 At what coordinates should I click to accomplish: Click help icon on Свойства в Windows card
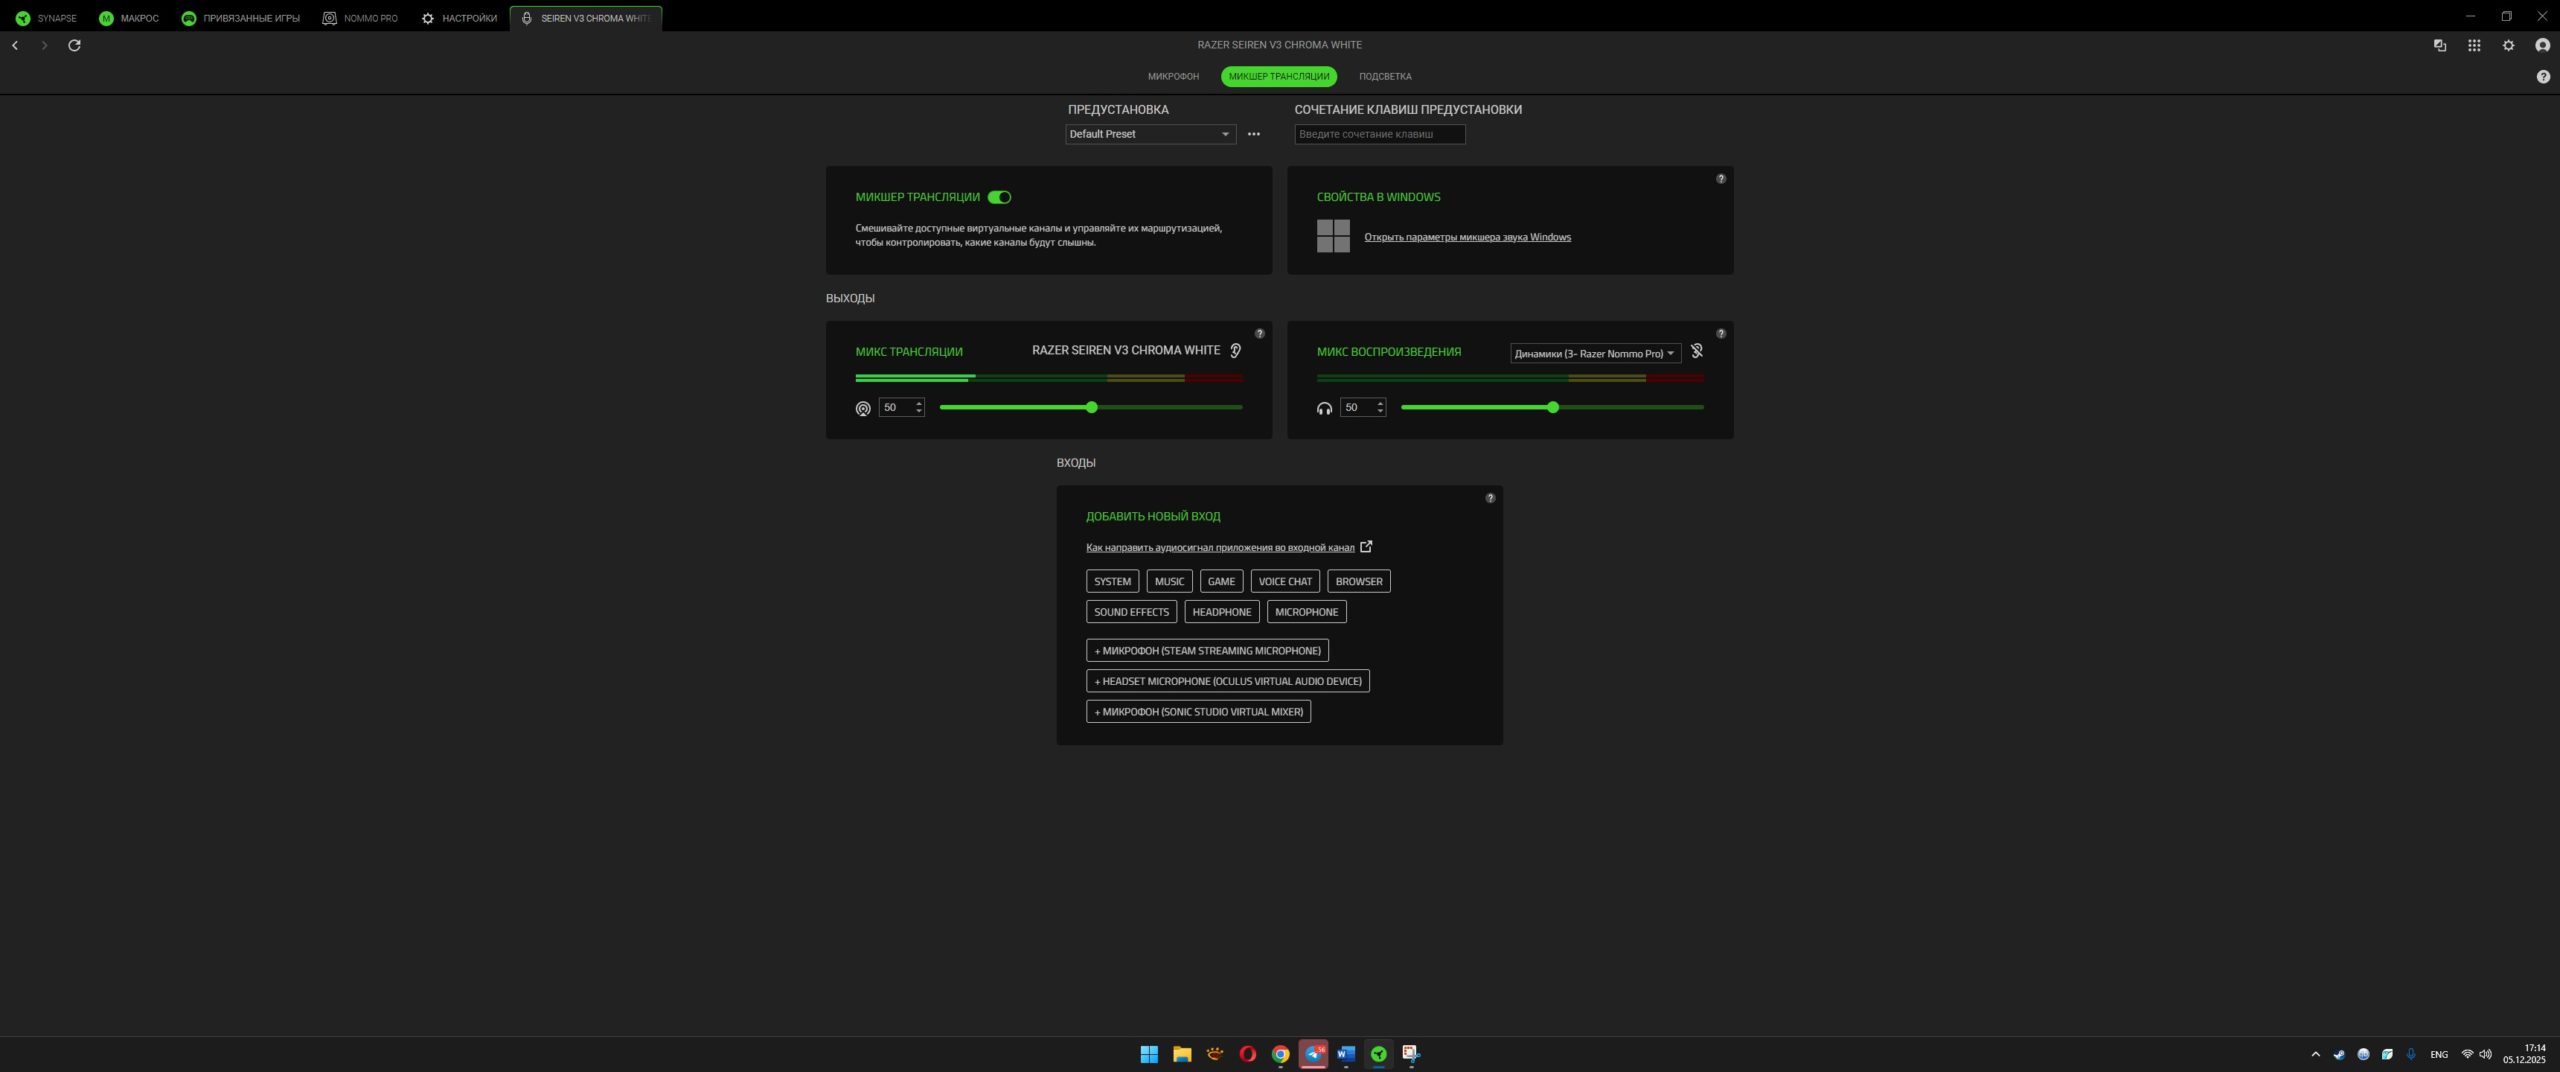[x=1721, y=179]
